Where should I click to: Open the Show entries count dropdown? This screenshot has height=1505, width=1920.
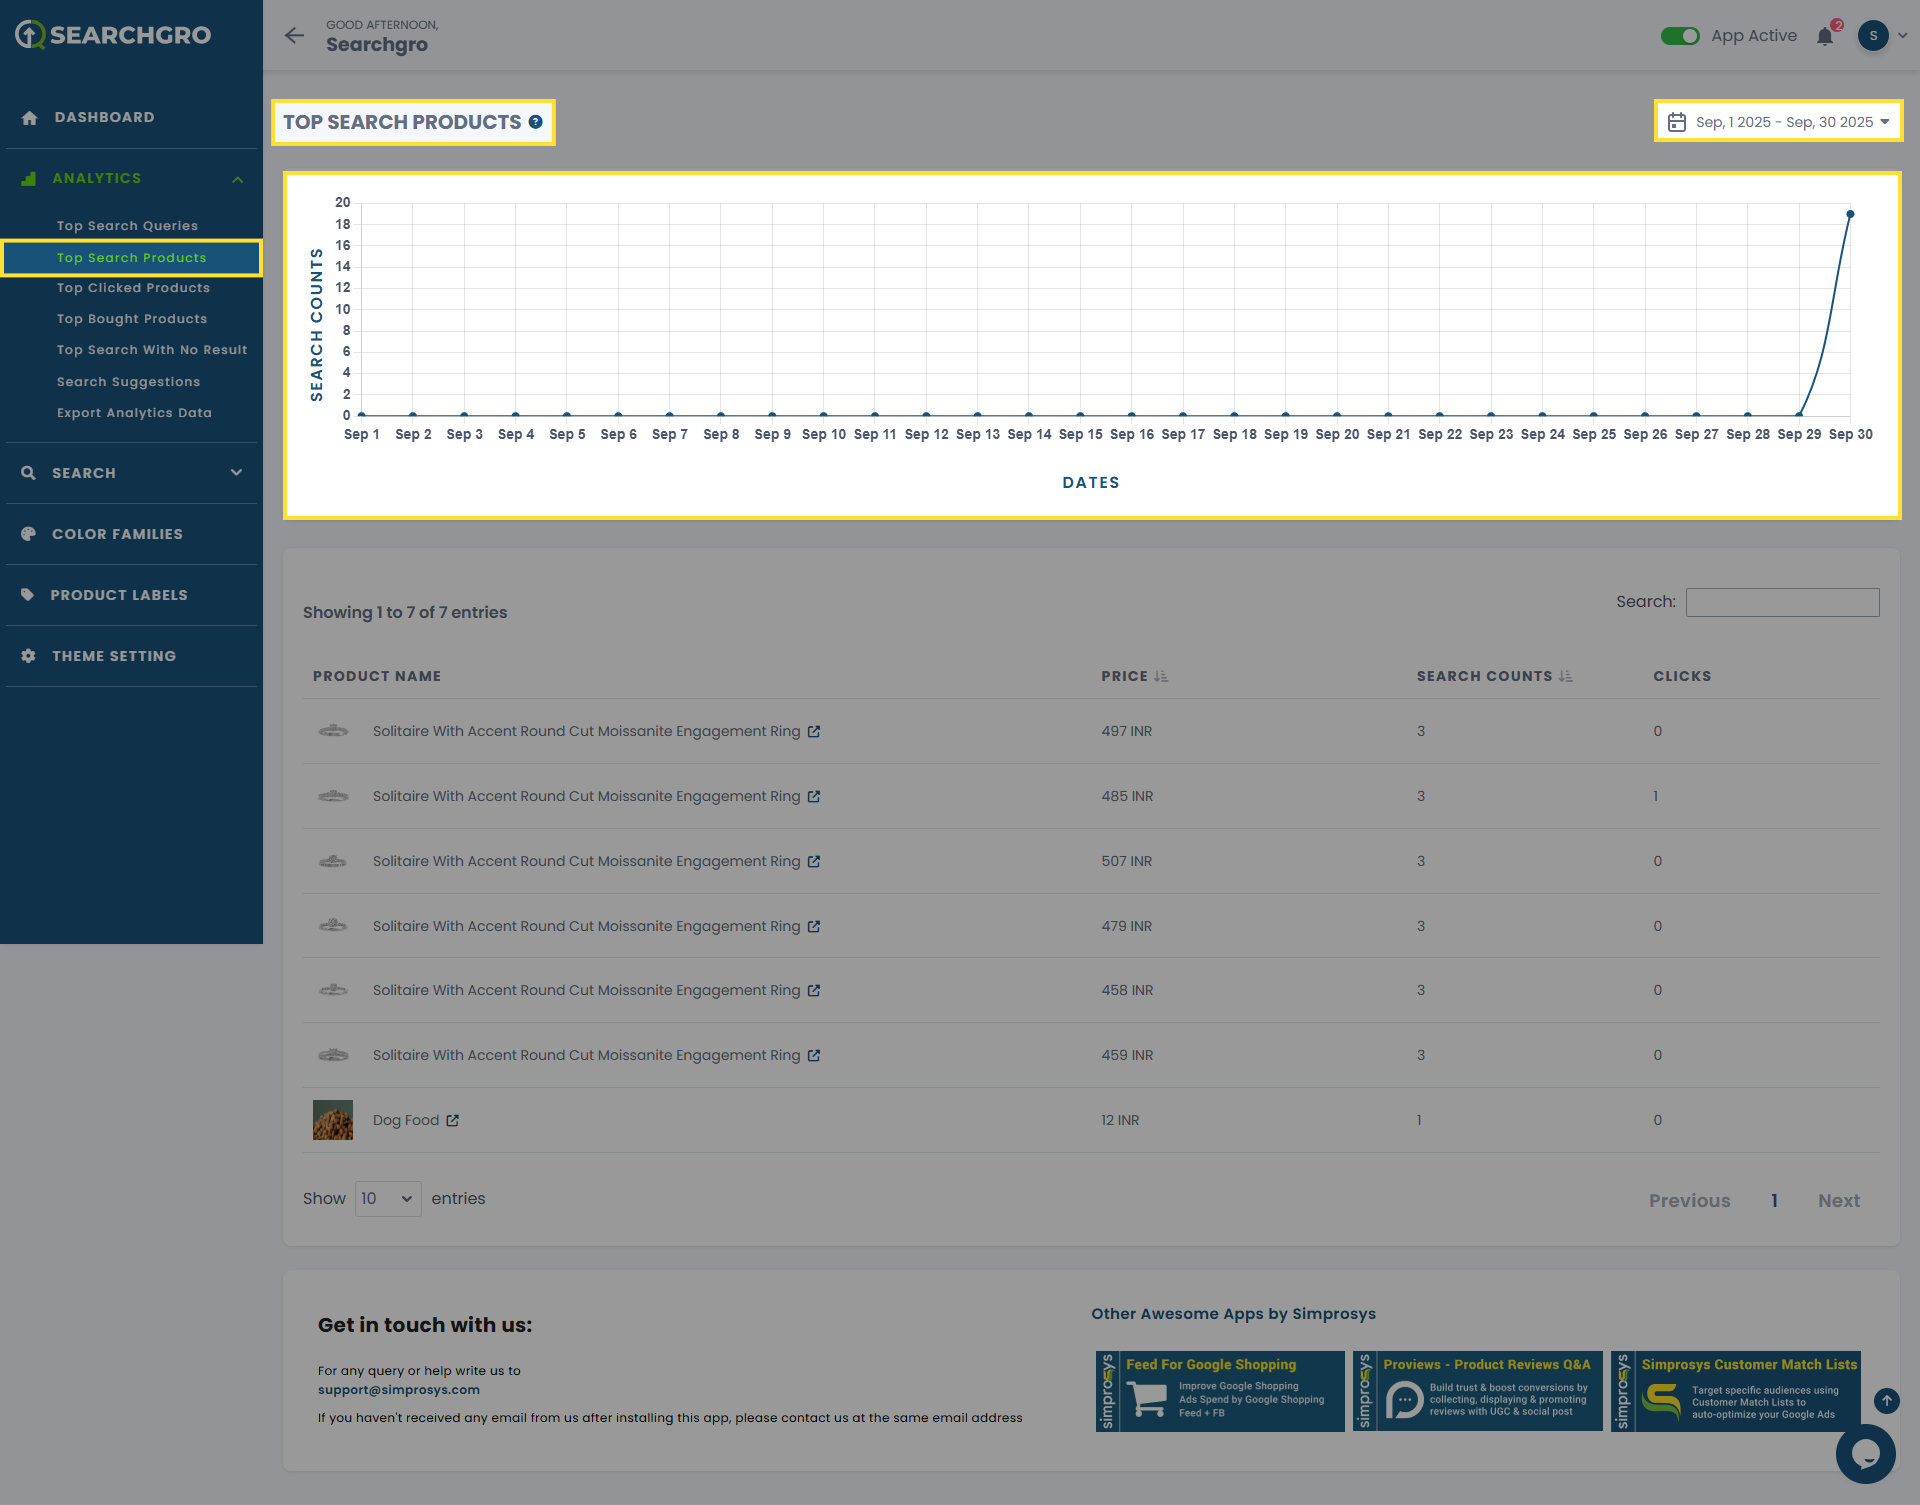coord(388,1199)
